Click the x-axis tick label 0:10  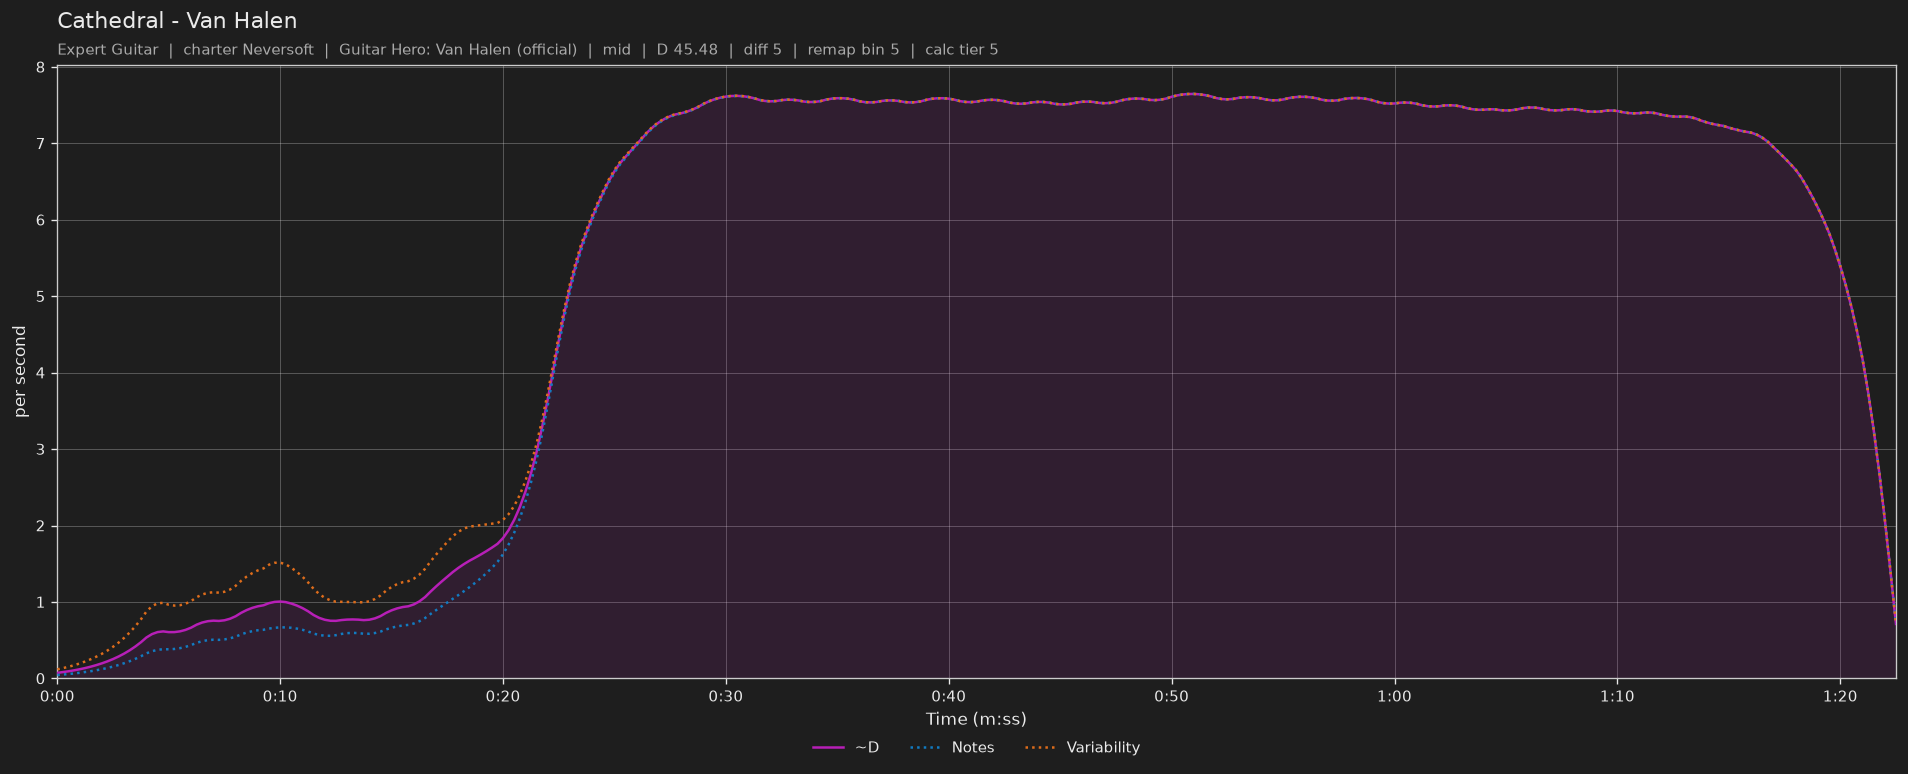(280, 696)
